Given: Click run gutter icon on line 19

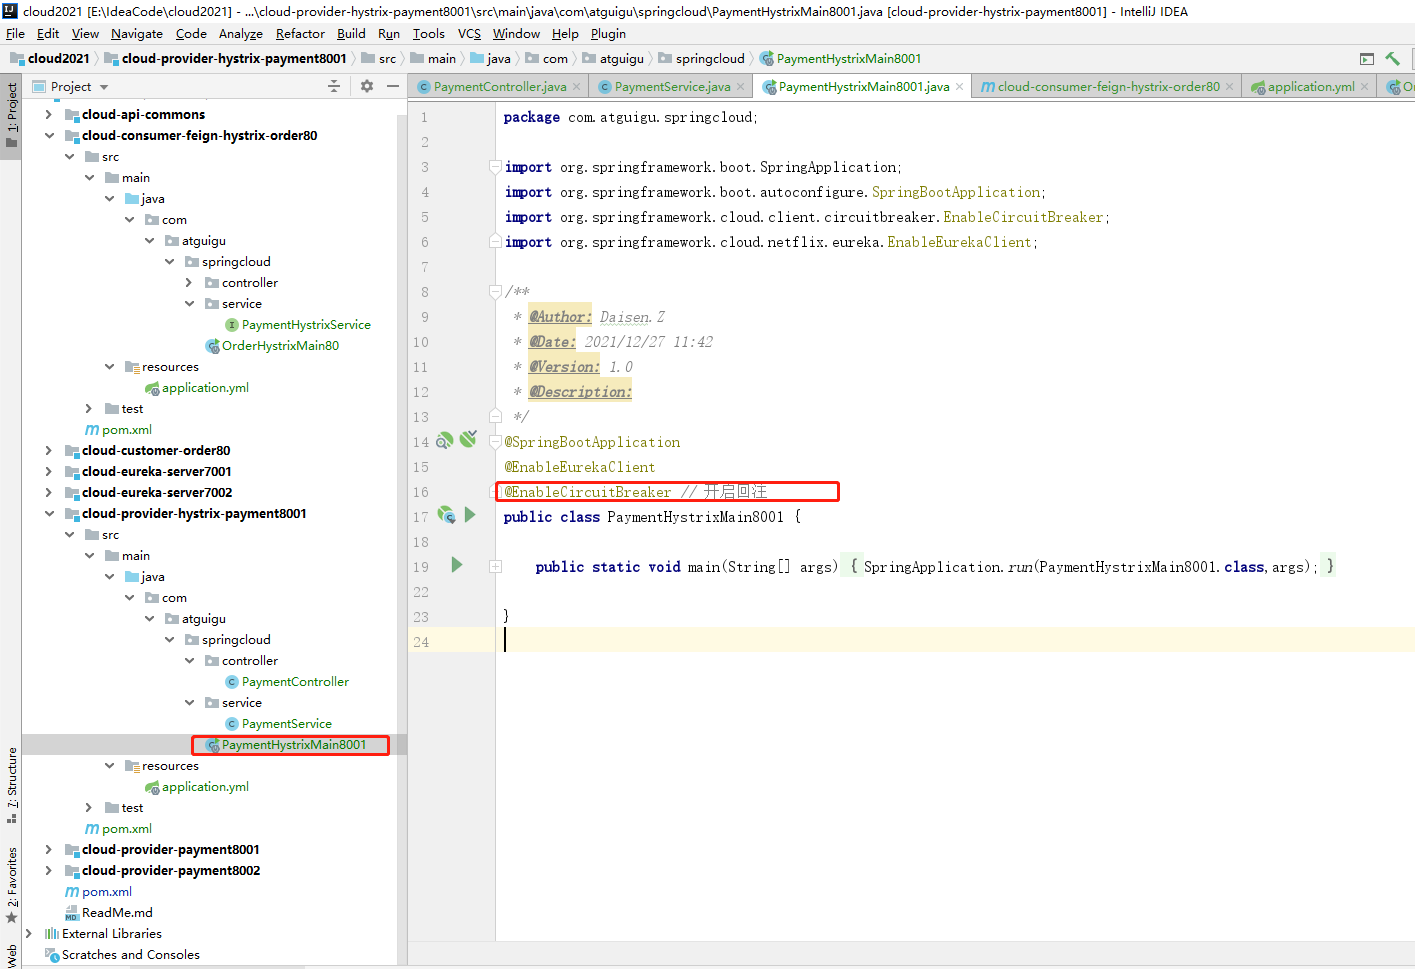Looking at the screenshot, I should 457,565.
